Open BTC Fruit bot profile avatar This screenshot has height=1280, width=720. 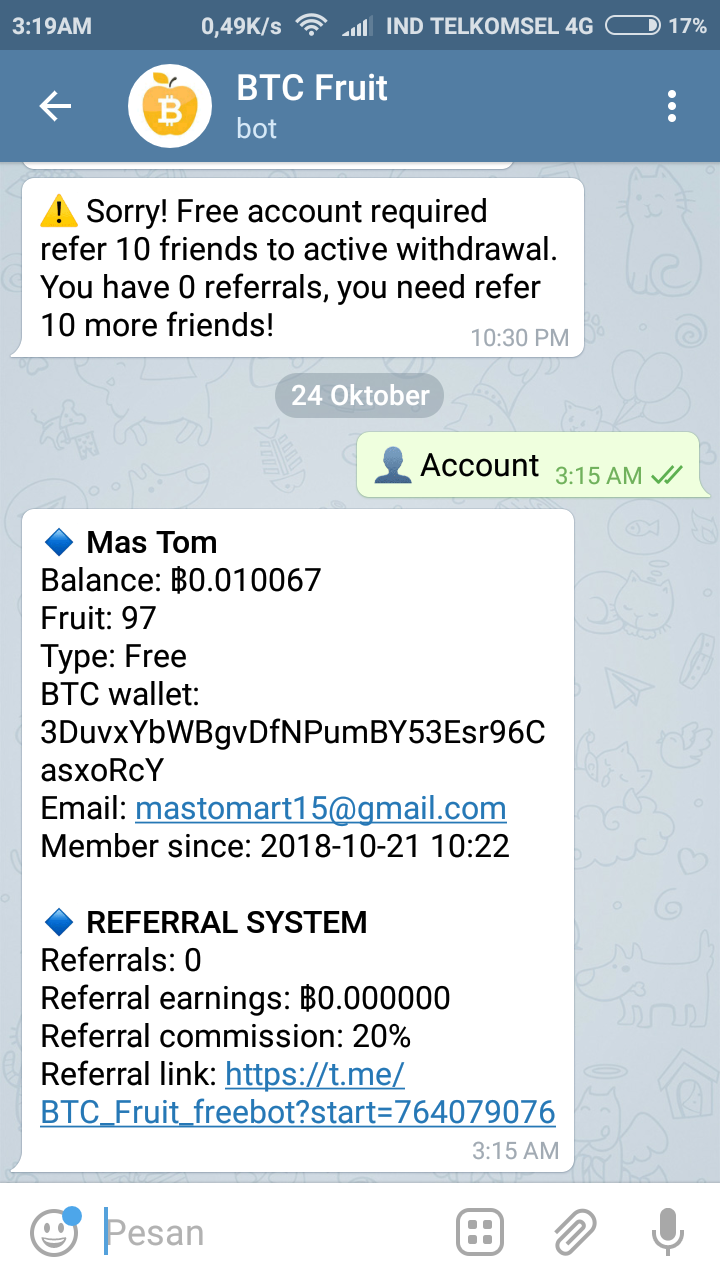[x=170, y=107]
